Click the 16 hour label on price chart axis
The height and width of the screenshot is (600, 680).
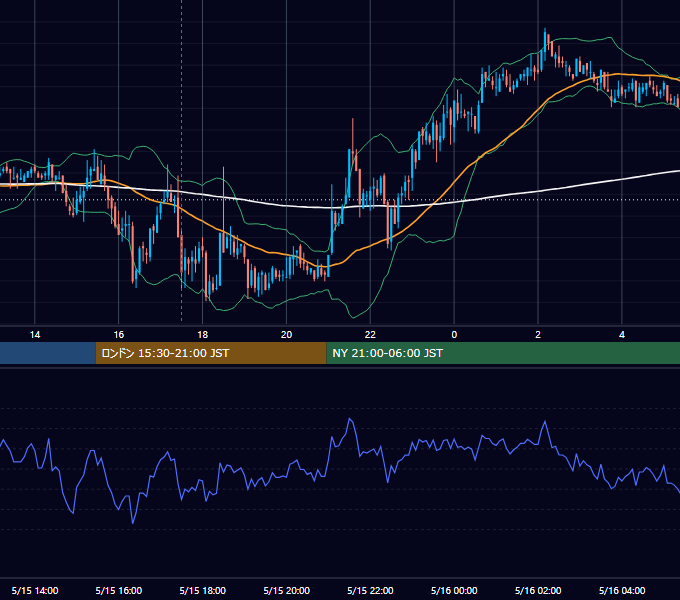click(118, 335)
